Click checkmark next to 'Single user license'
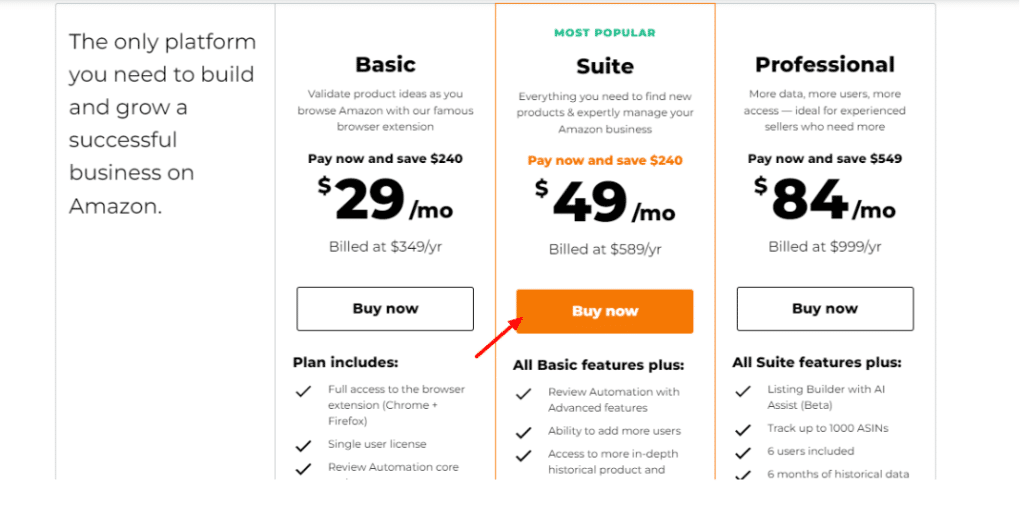 (x=303, y=445)
